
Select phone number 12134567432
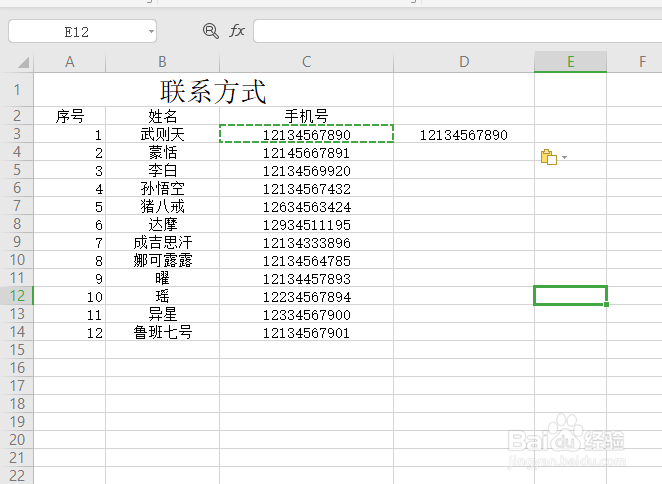click(307, 188)
